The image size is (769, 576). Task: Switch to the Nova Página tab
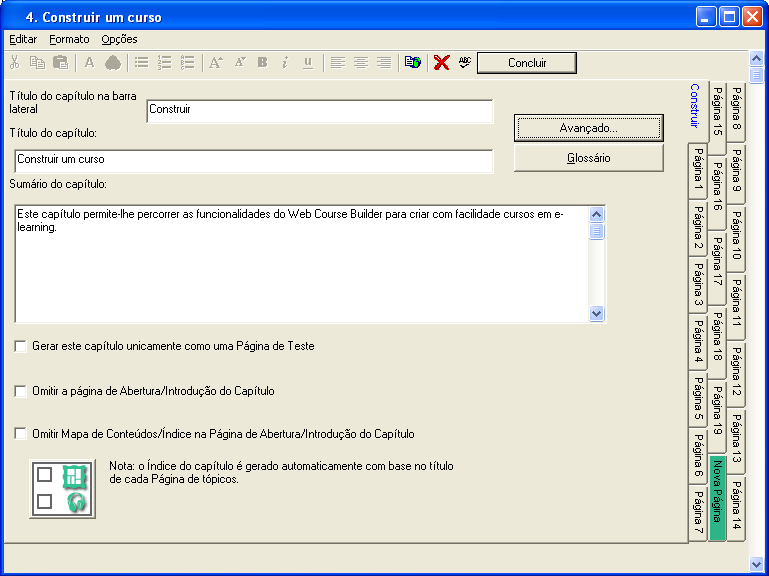pos(717,498)
